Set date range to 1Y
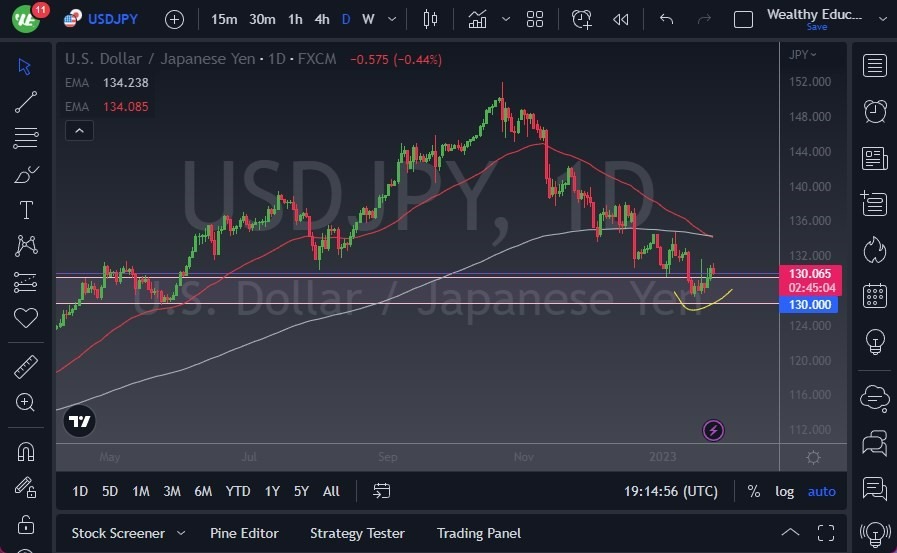The height and width of the screenshot is (553, 897). coord(272,491)
